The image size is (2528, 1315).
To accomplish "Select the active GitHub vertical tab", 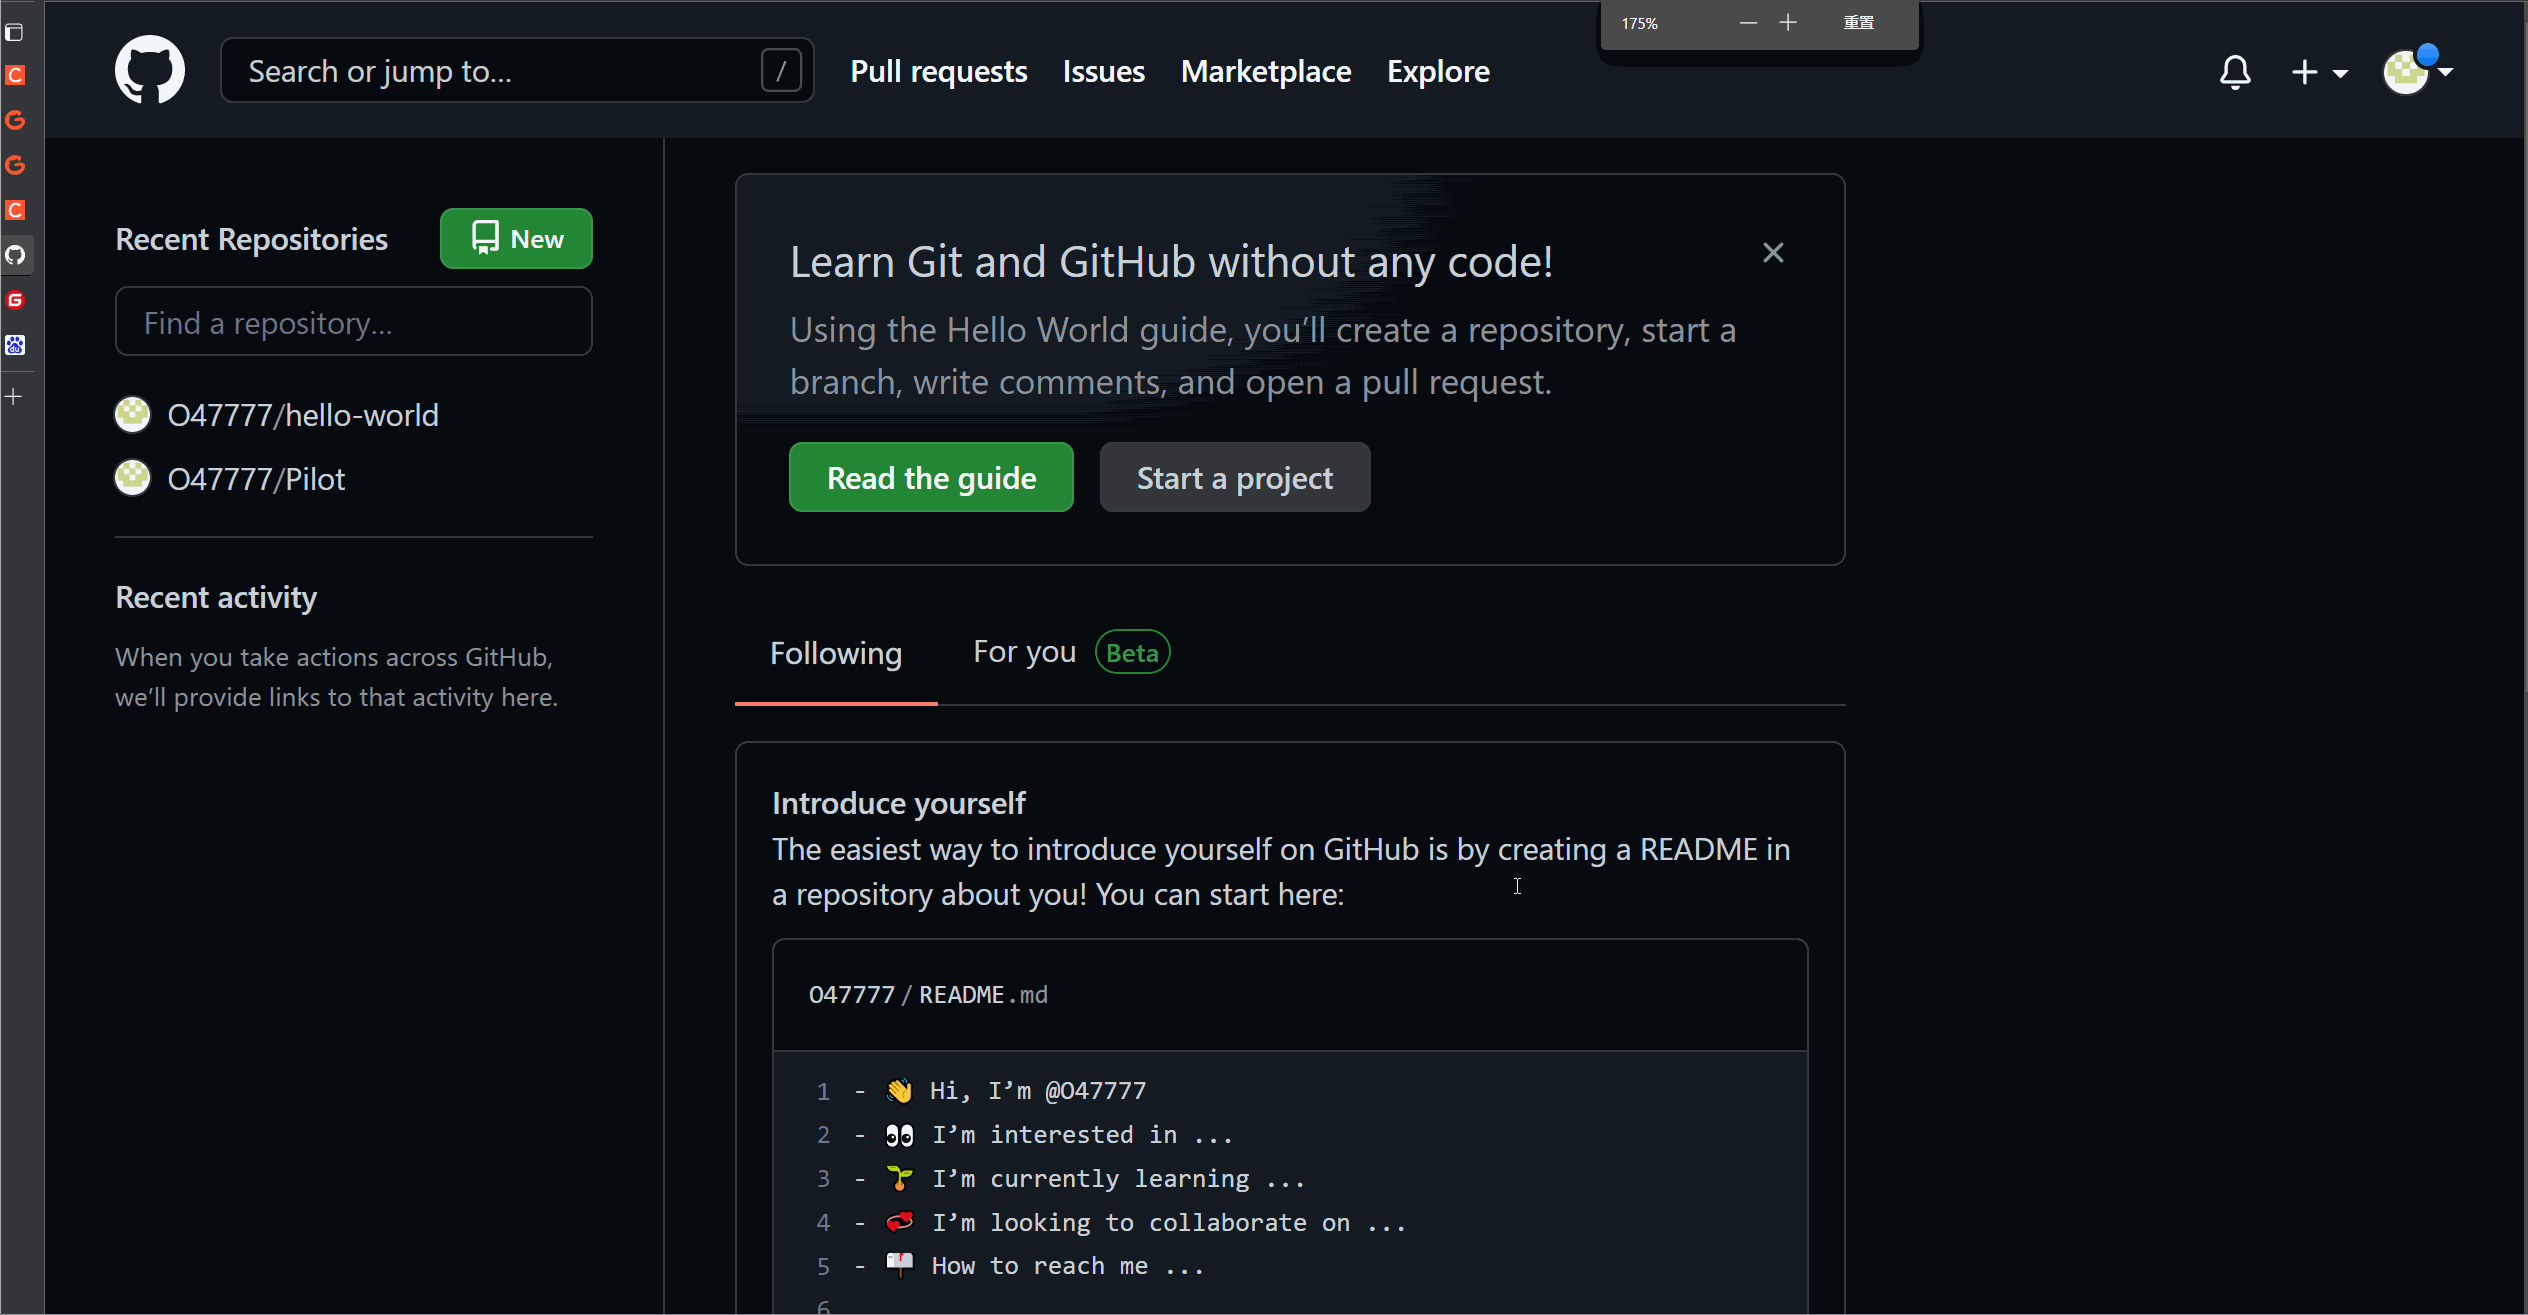I will point(15,255).
